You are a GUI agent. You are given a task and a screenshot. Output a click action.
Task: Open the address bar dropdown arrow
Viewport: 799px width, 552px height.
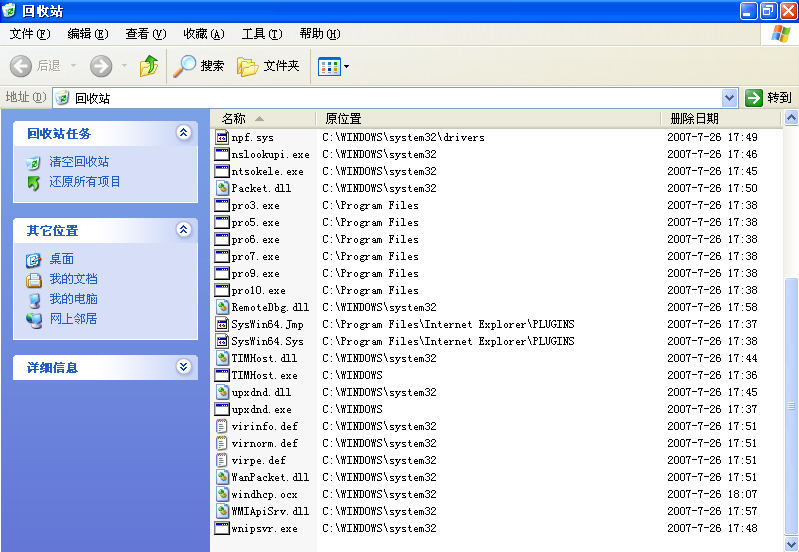point(730,98)
